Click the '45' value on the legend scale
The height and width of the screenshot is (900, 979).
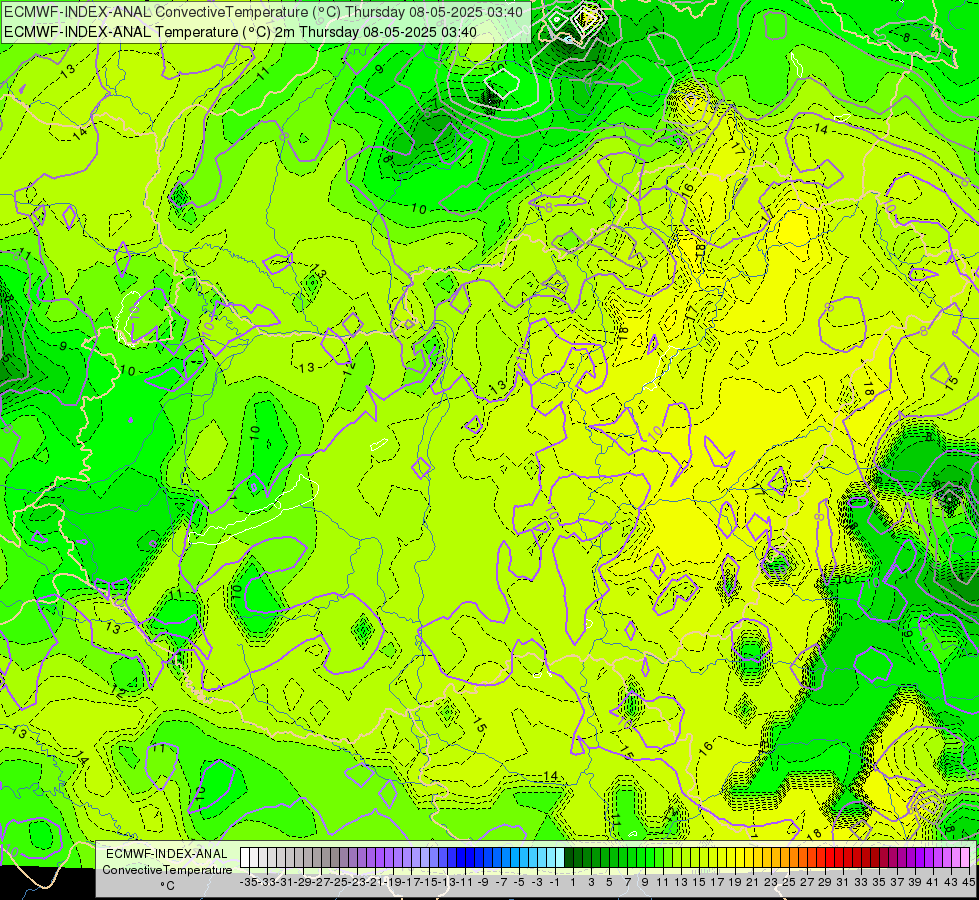pos(968,882)
